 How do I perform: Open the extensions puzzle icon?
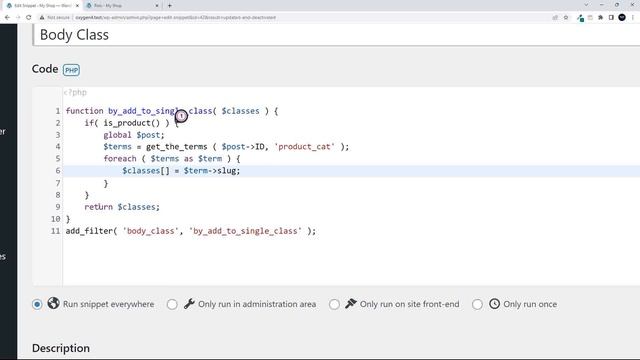(600, 18)
